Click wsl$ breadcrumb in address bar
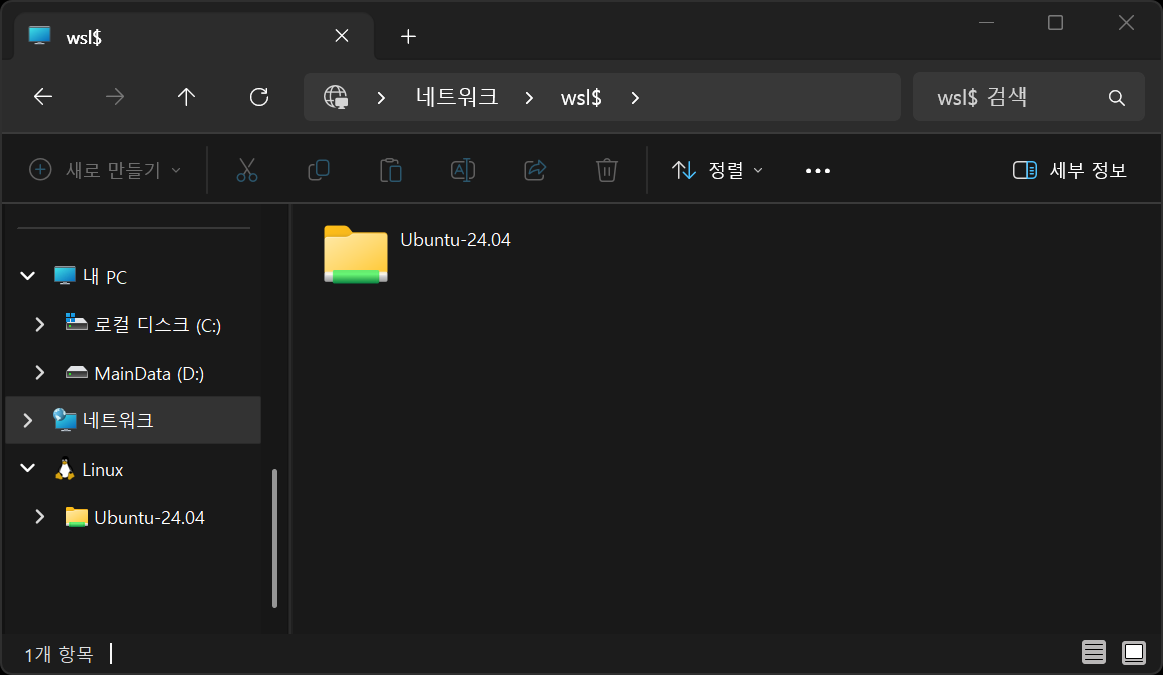The height and width of the screenshot is (675, 1163). pos(581,98)
